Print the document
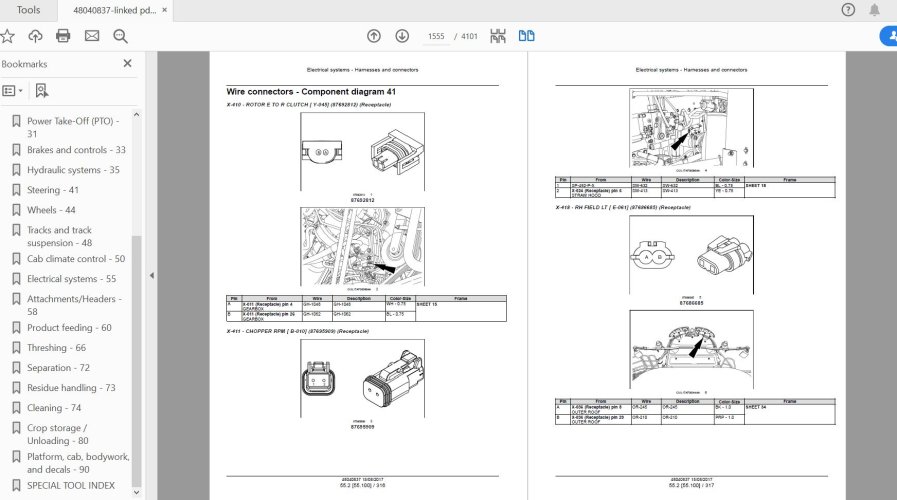897x500 pixels. [63, 36]
